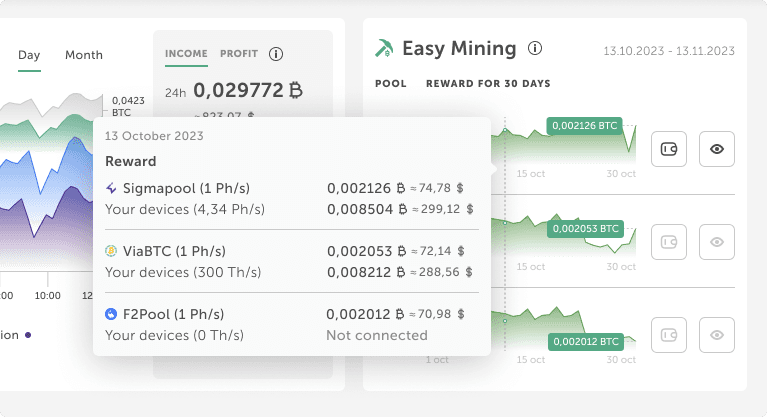Toggle eye visibility for 0,002012 BTC pool
767x417 pixels.
tap(717, 335)
